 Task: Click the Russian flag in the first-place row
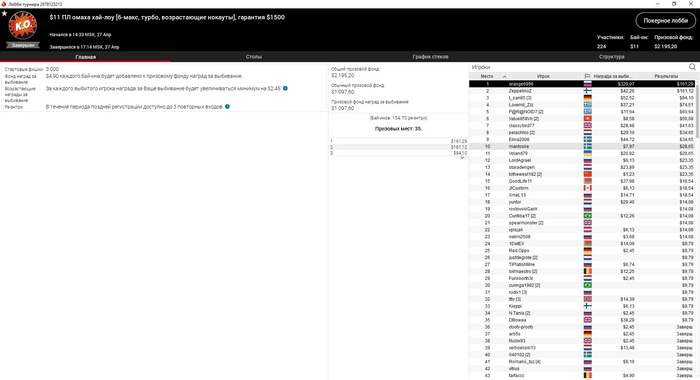point(588,84)
